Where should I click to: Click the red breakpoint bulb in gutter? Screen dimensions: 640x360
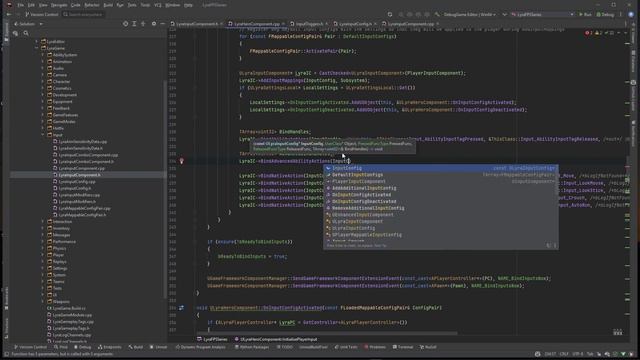[182, 161]
